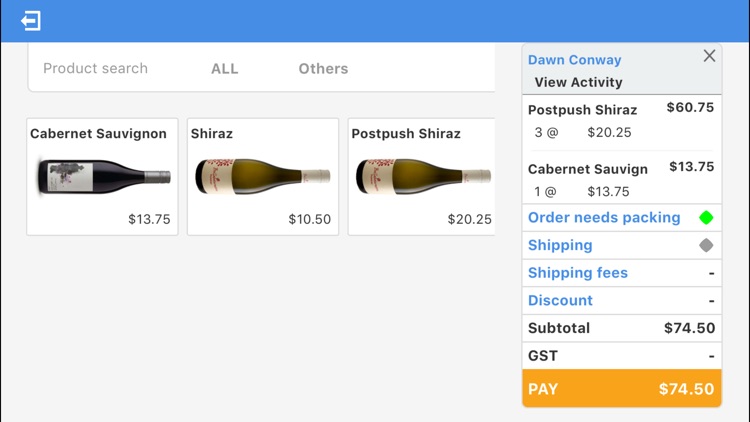Select the Cabernet Sauvign order line
This screenshot has height=422, width=750.
coord(620,179)
